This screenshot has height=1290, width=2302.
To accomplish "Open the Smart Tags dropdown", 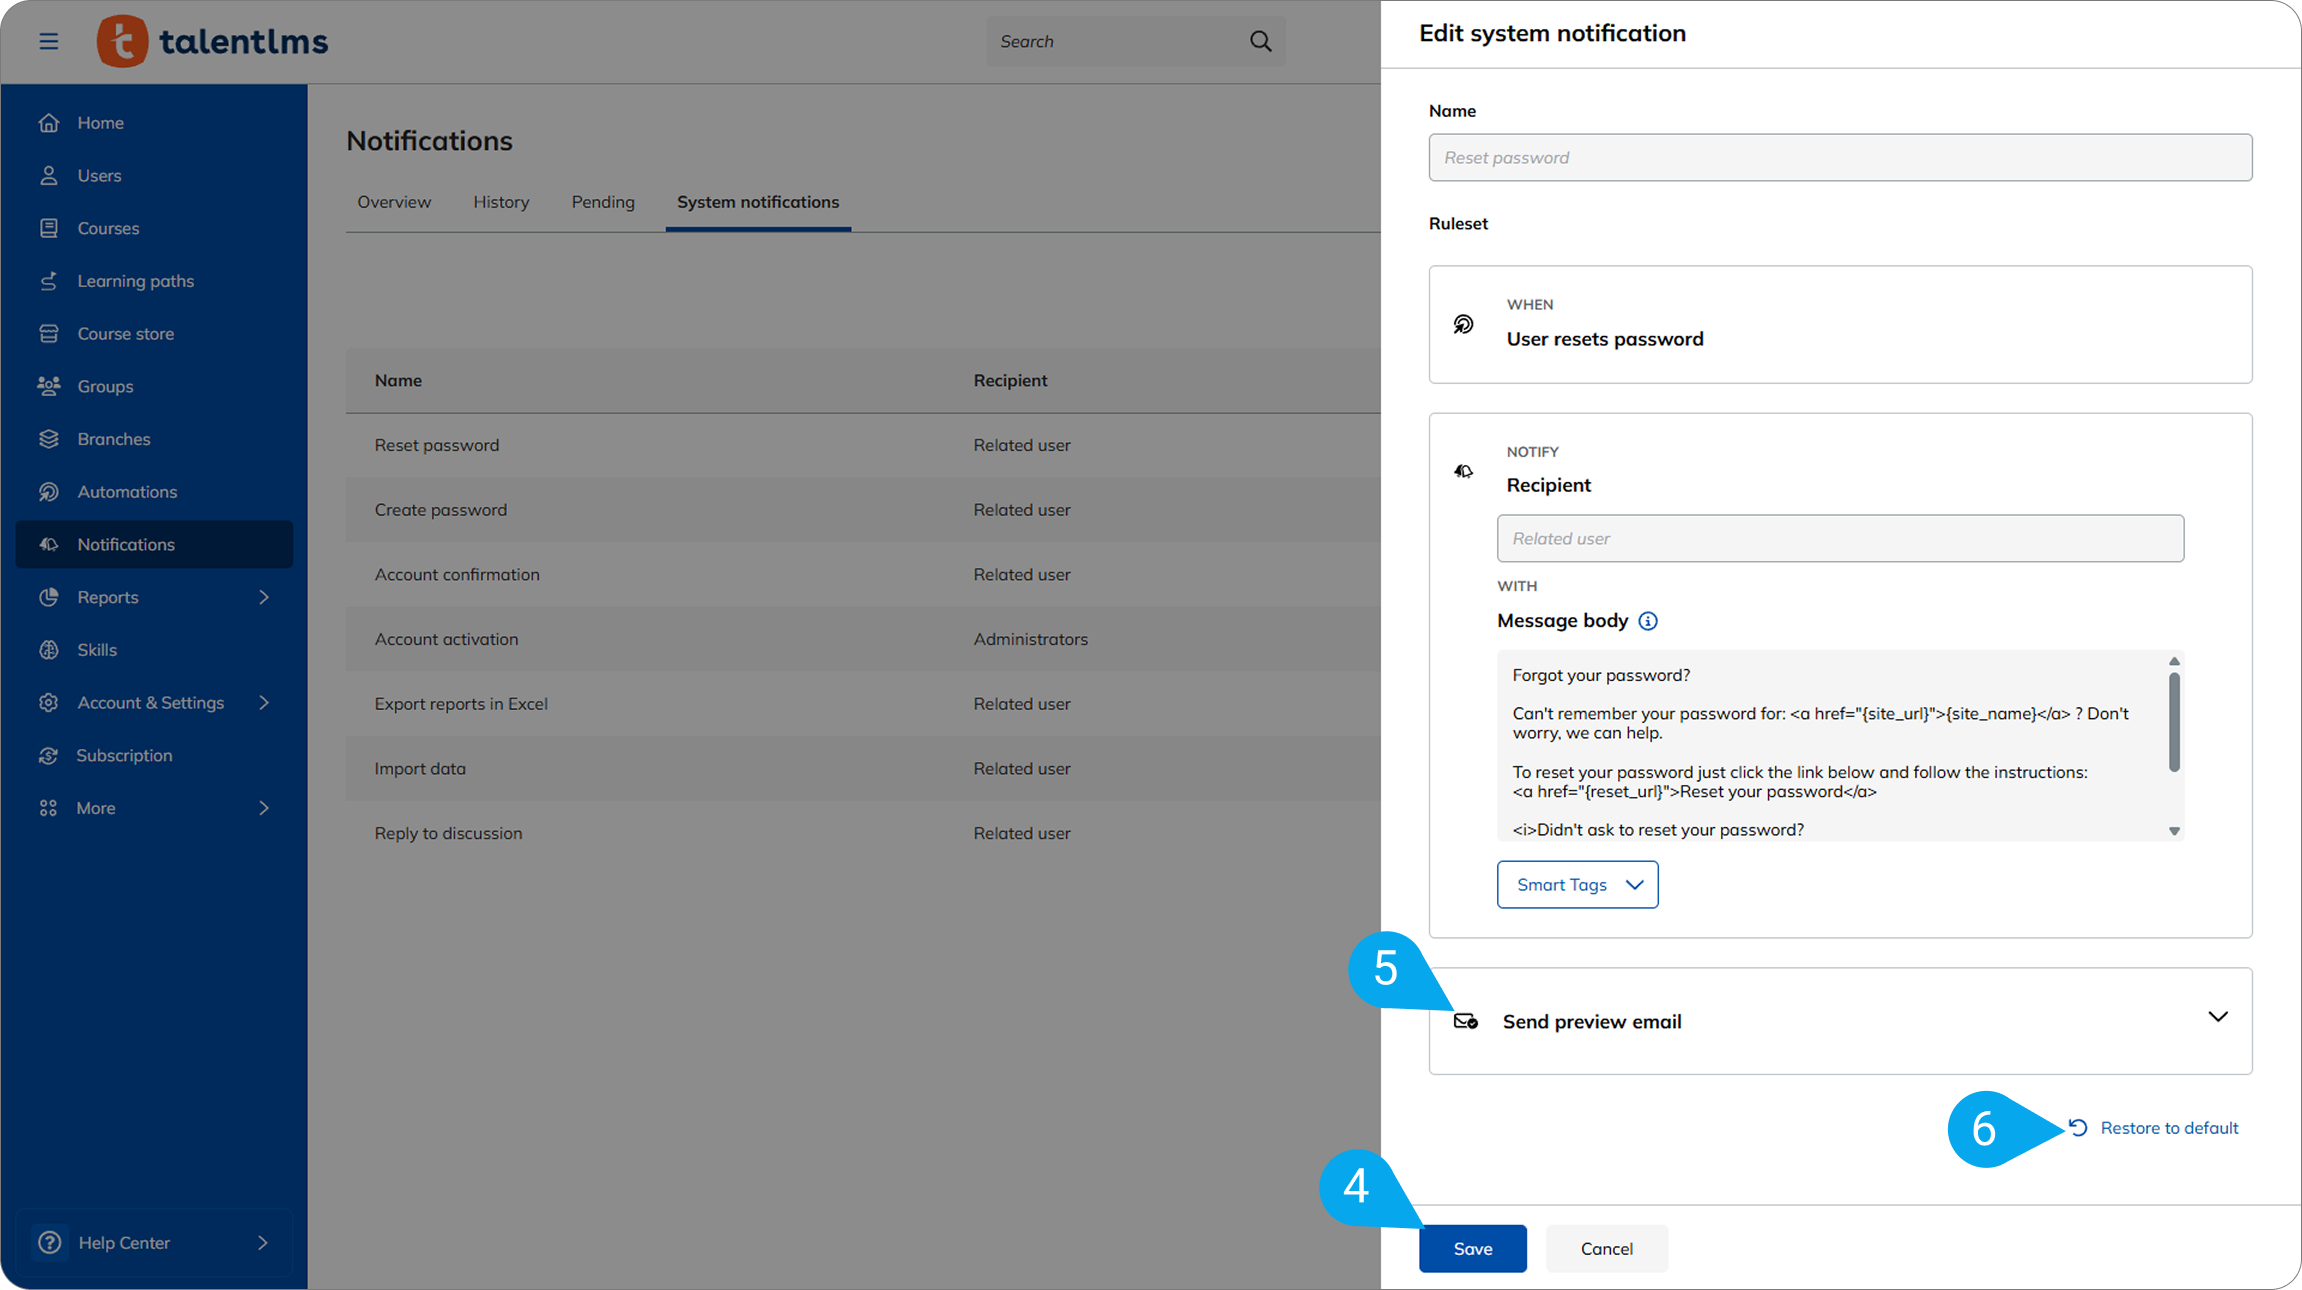I will tap(1577, 885).
